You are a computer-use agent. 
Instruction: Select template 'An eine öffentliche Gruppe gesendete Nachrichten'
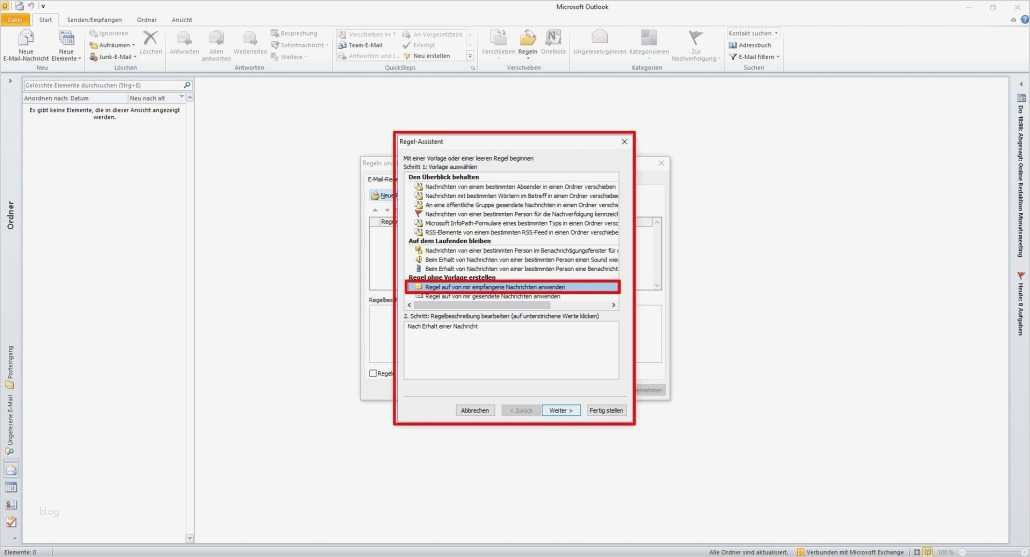pyautogui.click(x=515, y=205)
